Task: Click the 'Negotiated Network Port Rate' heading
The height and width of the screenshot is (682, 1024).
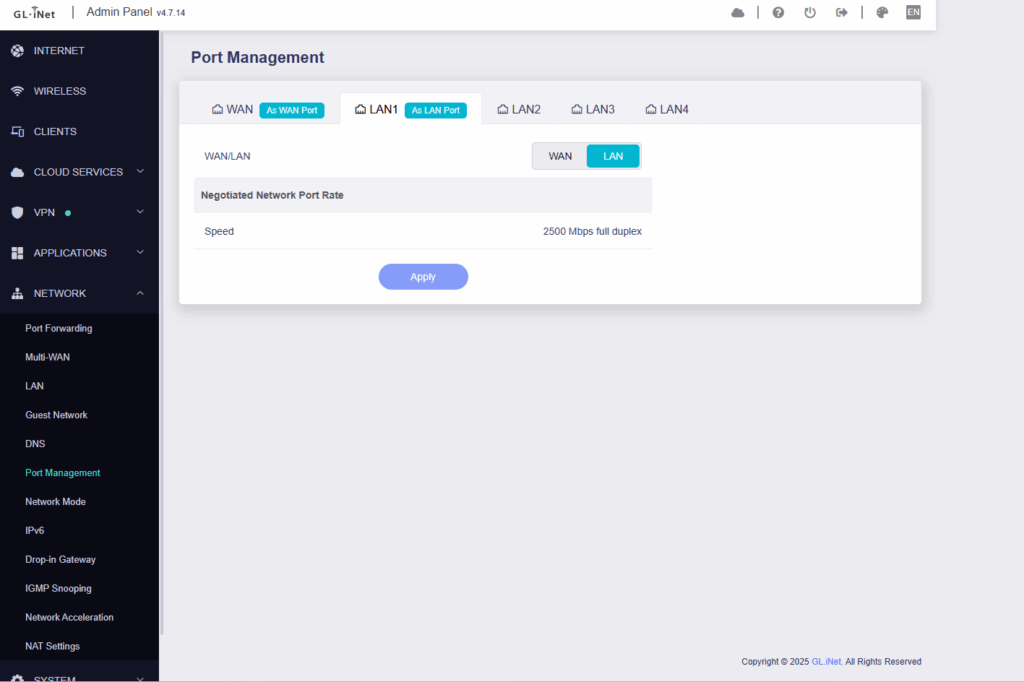Action: 272,195
